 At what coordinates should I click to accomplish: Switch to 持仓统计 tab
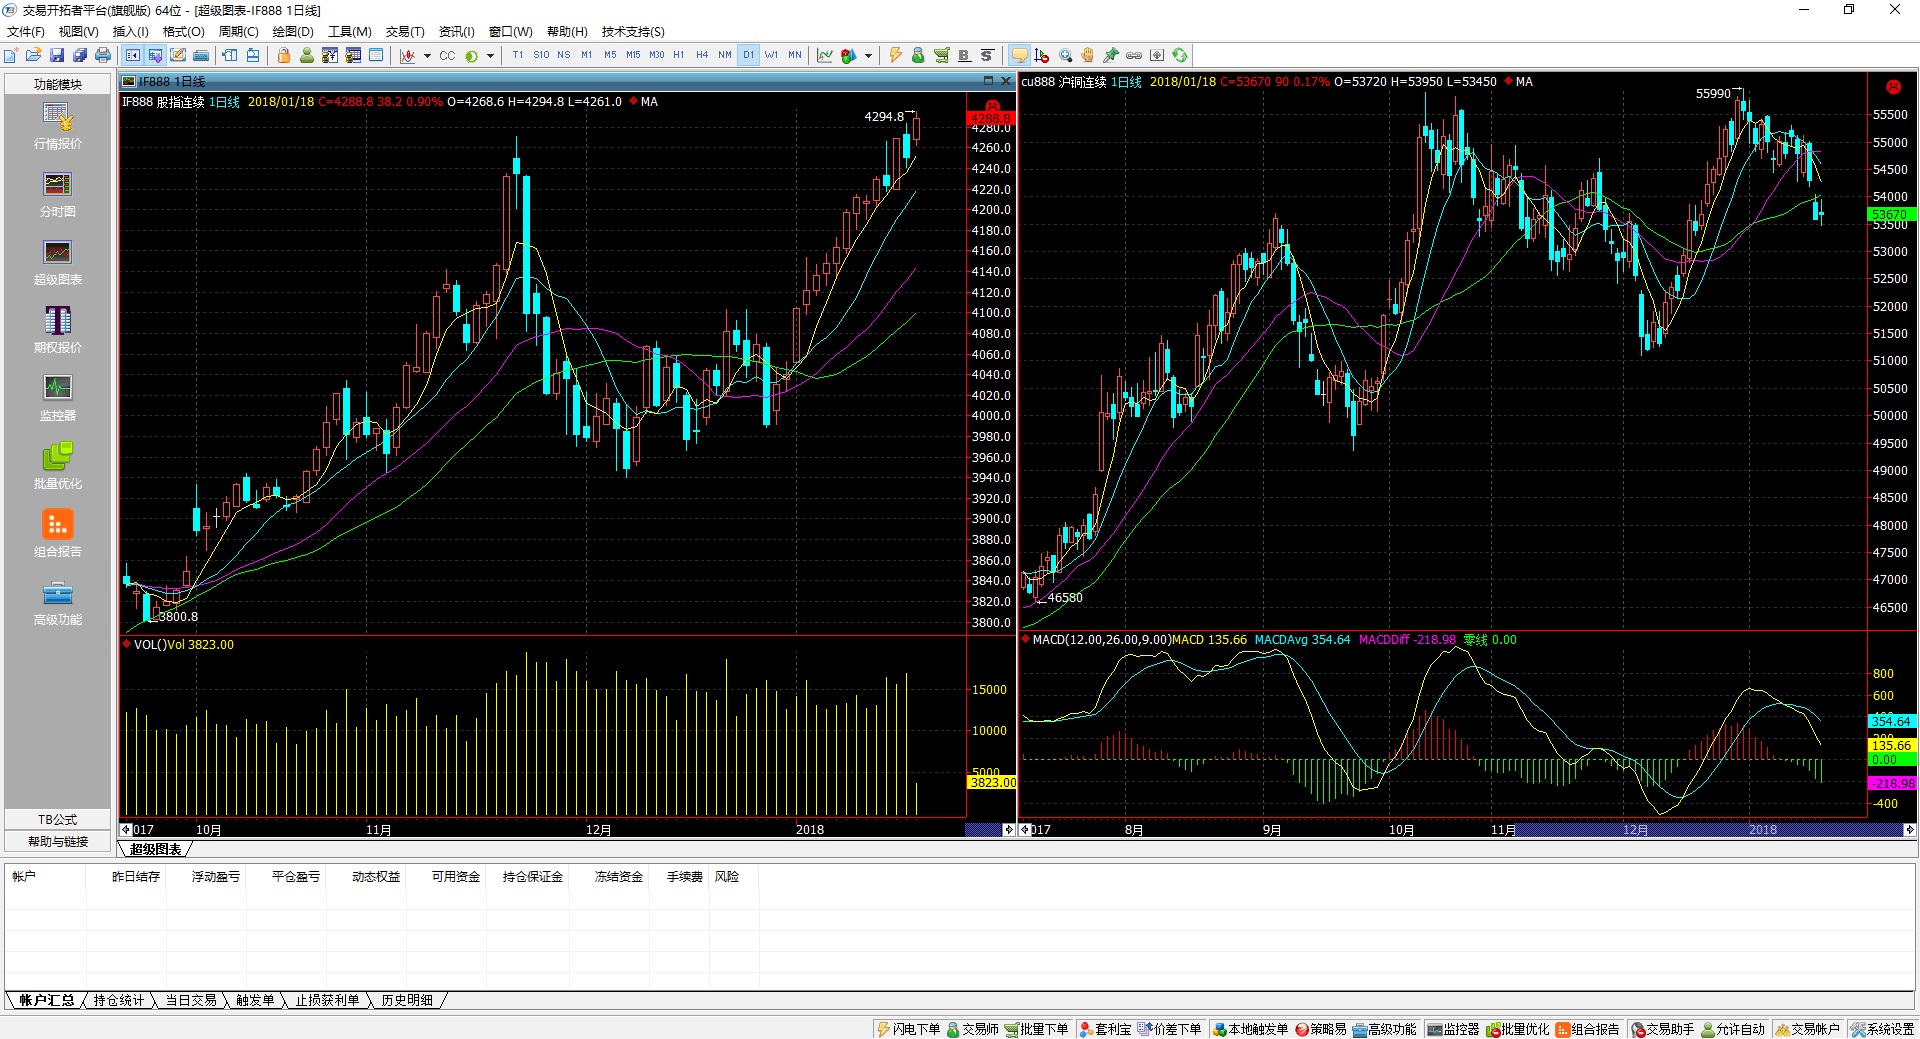[119, 1000]
